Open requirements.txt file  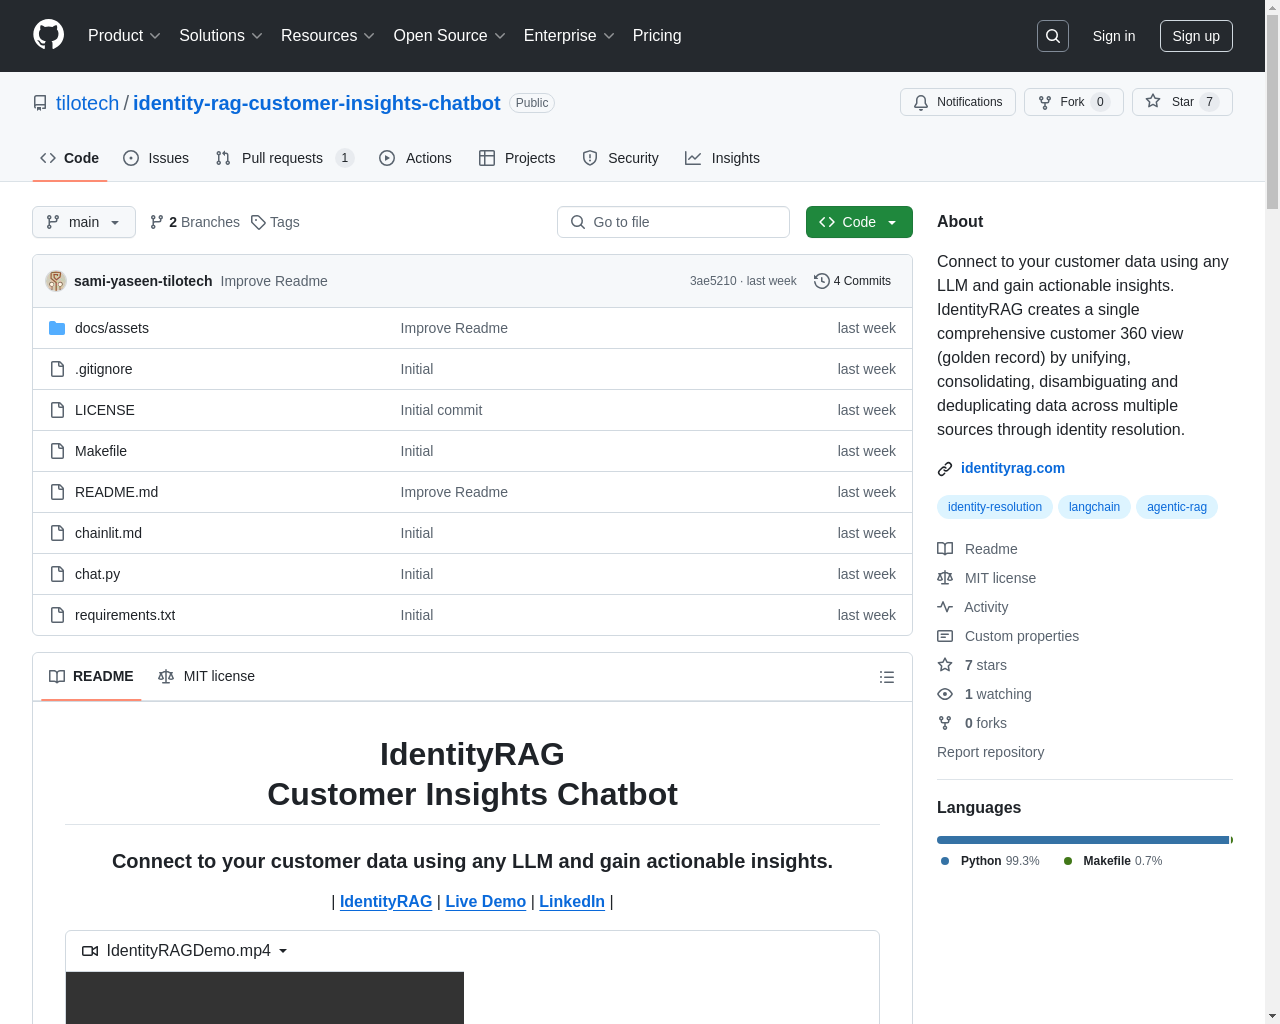click(x=125, y=615)
